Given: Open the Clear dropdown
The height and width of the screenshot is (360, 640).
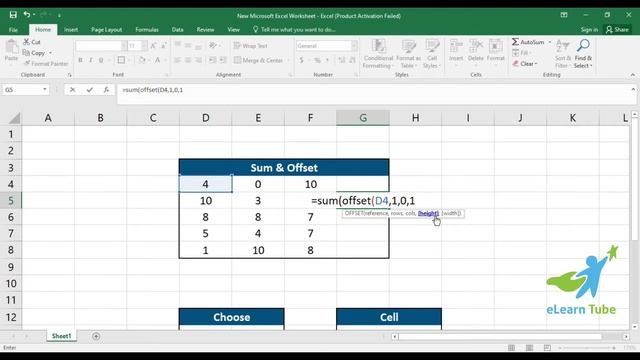Looking at the screenshot, I should coord(525,64).
